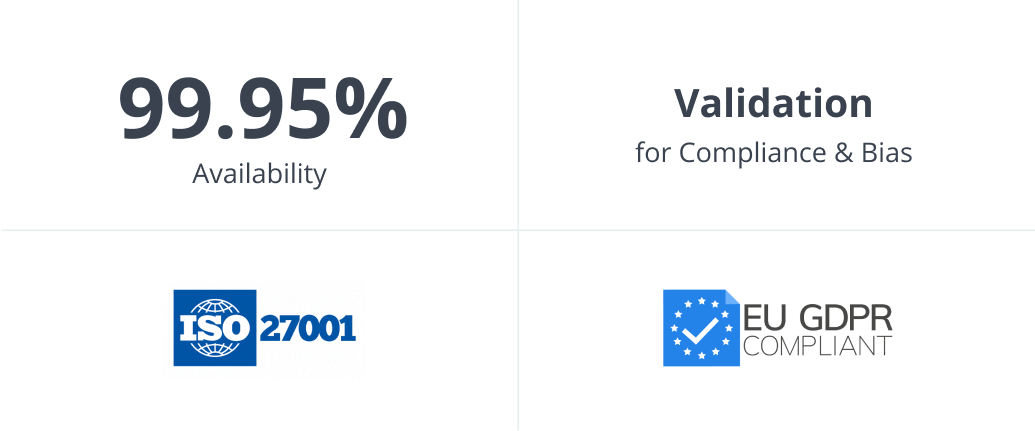Click the folded corner of GDPR badge
The image size is (1035, 431).
click(x=732, y=297)
